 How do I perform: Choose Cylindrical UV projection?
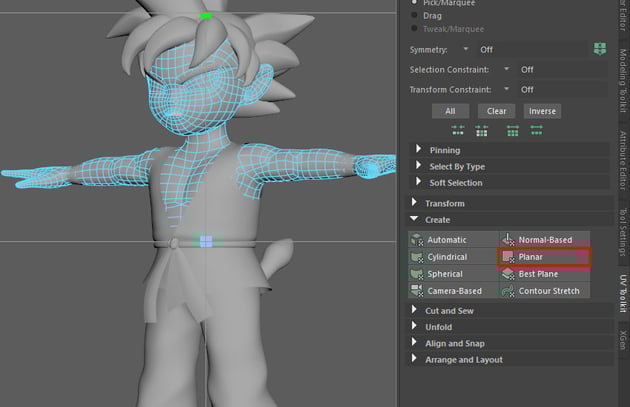tap(446, 257)
